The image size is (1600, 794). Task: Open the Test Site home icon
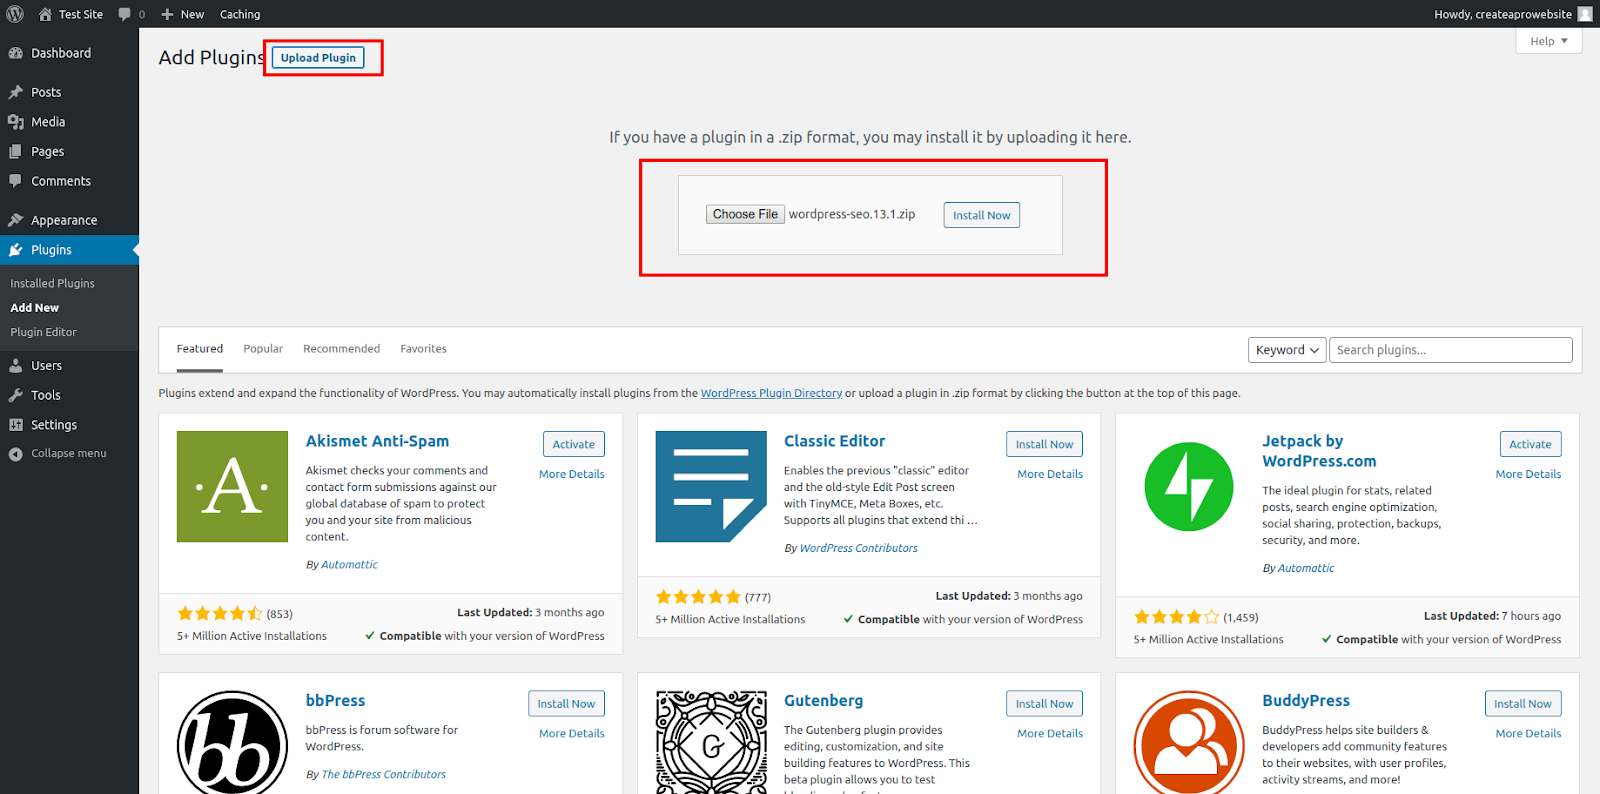(45, 14)
